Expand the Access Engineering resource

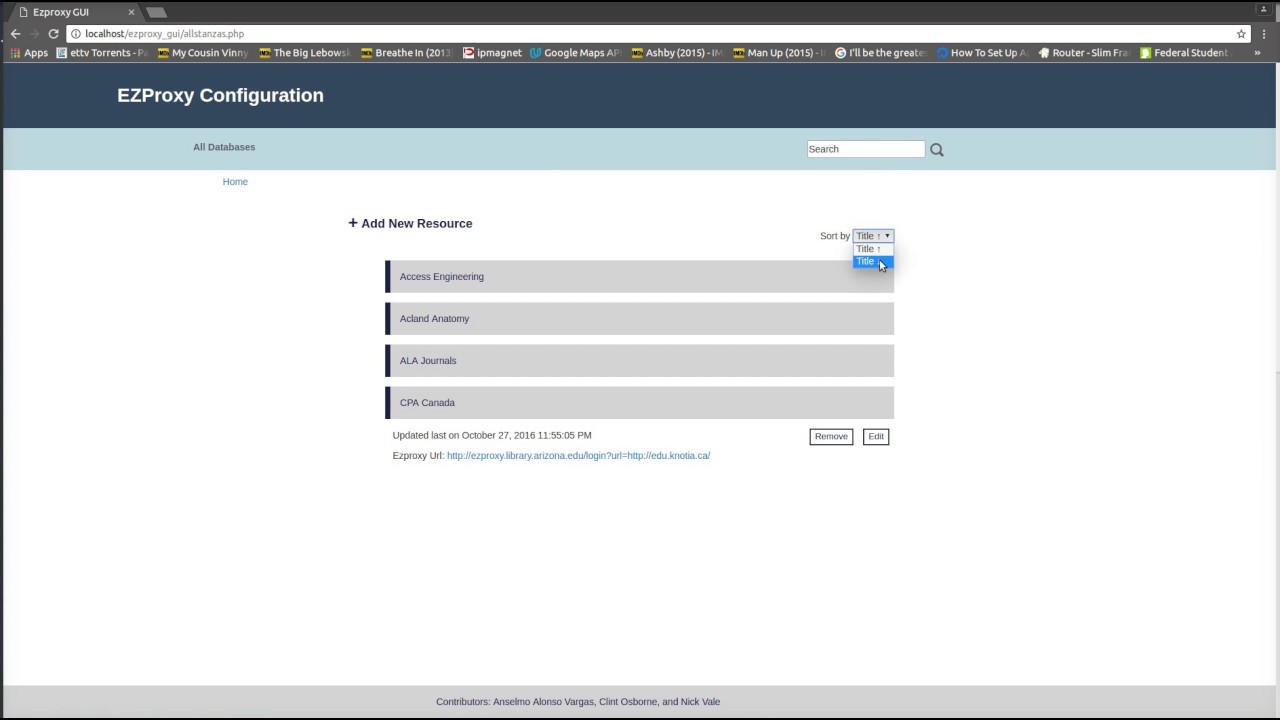[x=639, y=277]
